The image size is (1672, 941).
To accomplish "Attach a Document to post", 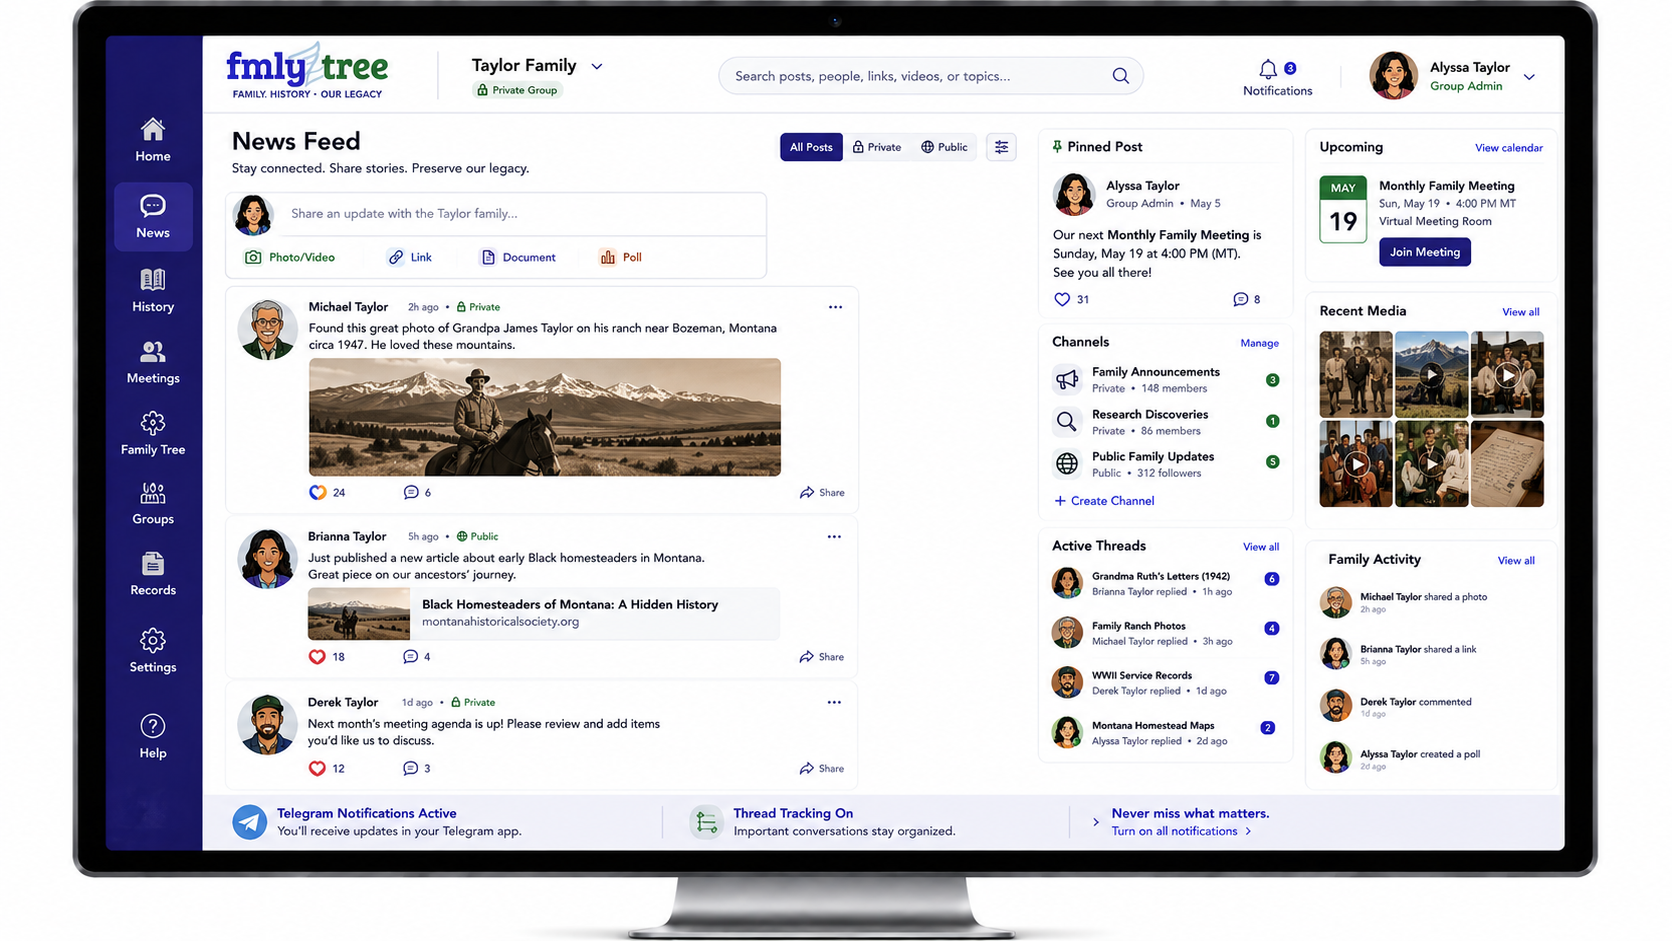I will tap(518, 257).
